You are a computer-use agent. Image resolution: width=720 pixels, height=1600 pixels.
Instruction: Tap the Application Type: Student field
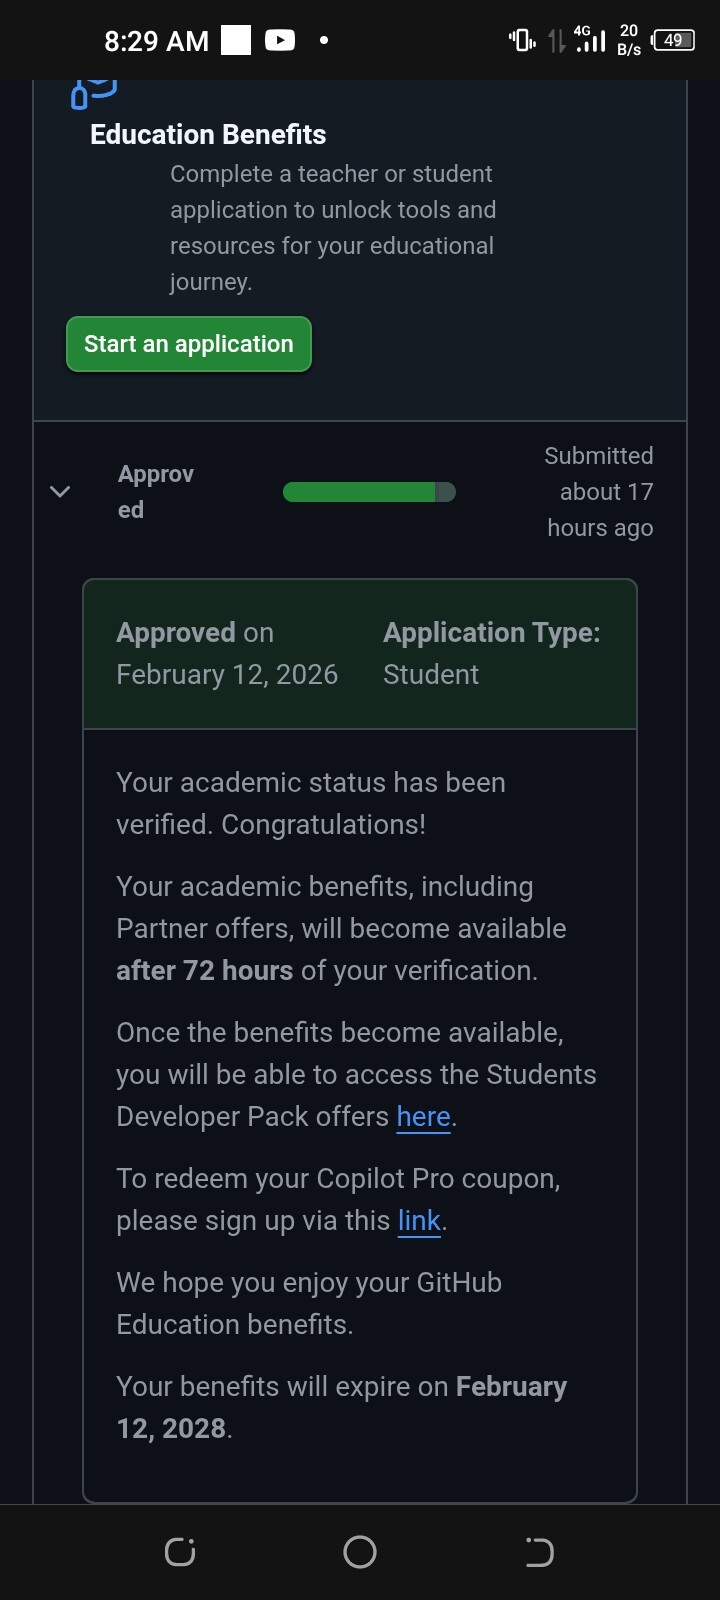click(490, 653)
